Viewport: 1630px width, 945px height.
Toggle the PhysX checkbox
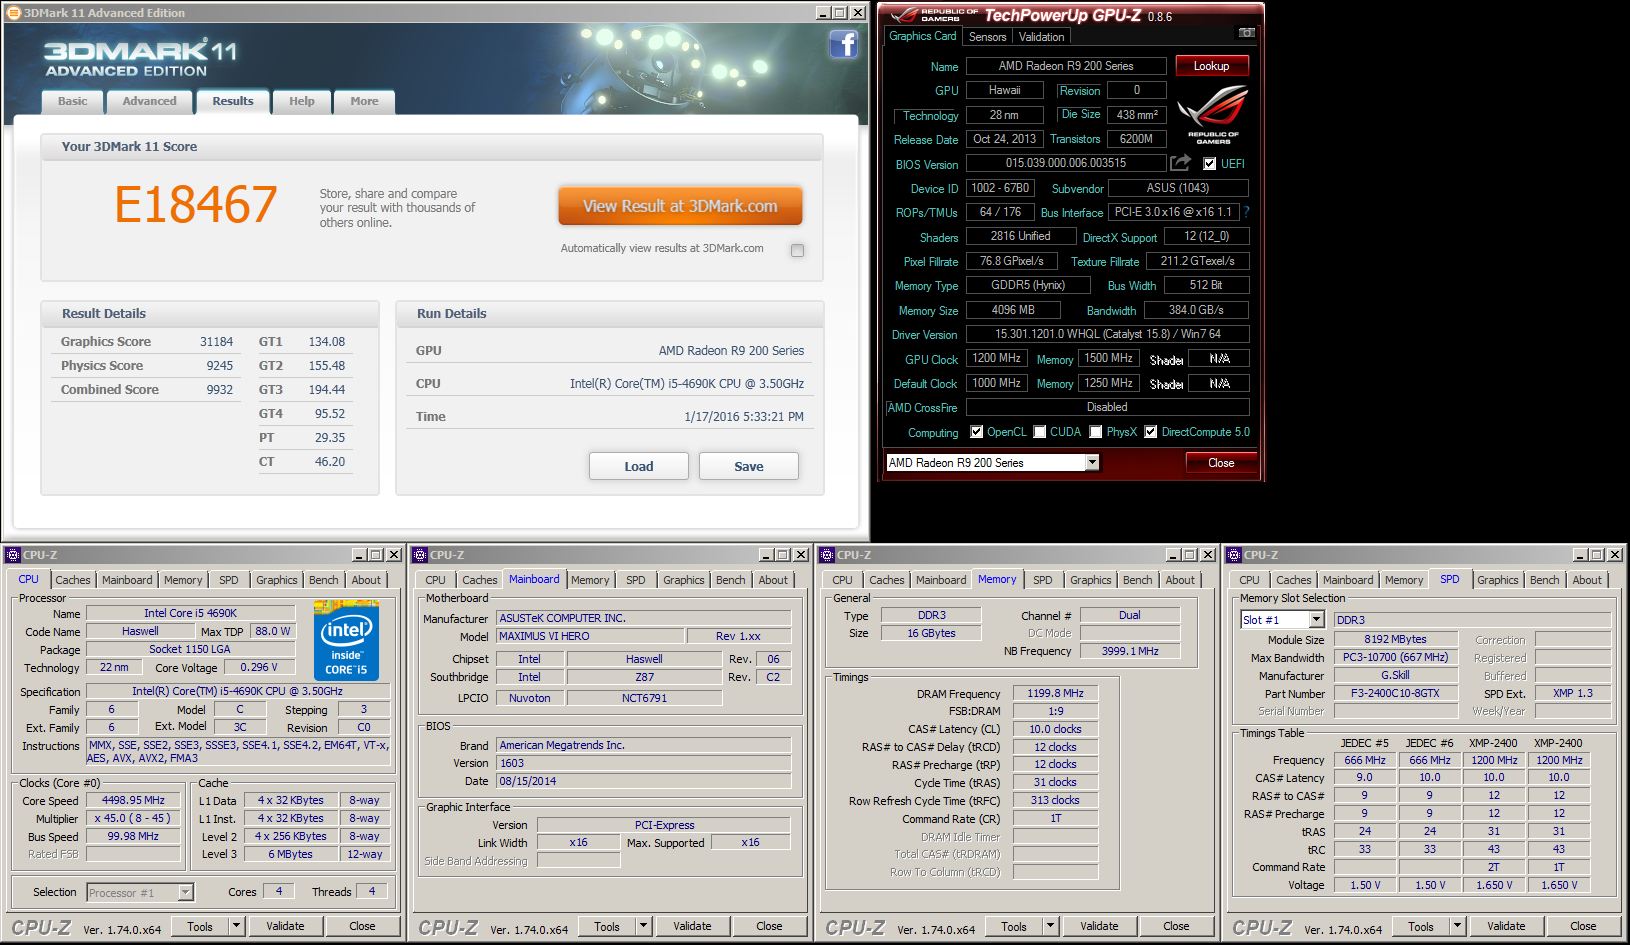(x=1096, y=432)
